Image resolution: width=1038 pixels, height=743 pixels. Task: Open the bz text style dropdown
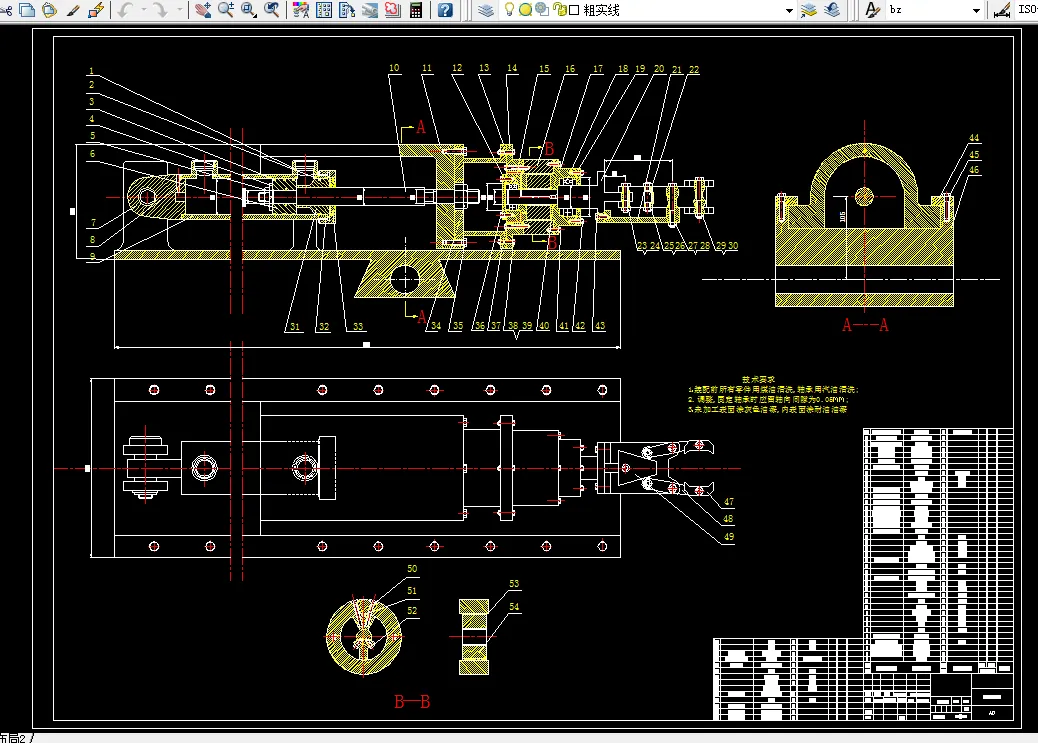(x=976, y=10)
